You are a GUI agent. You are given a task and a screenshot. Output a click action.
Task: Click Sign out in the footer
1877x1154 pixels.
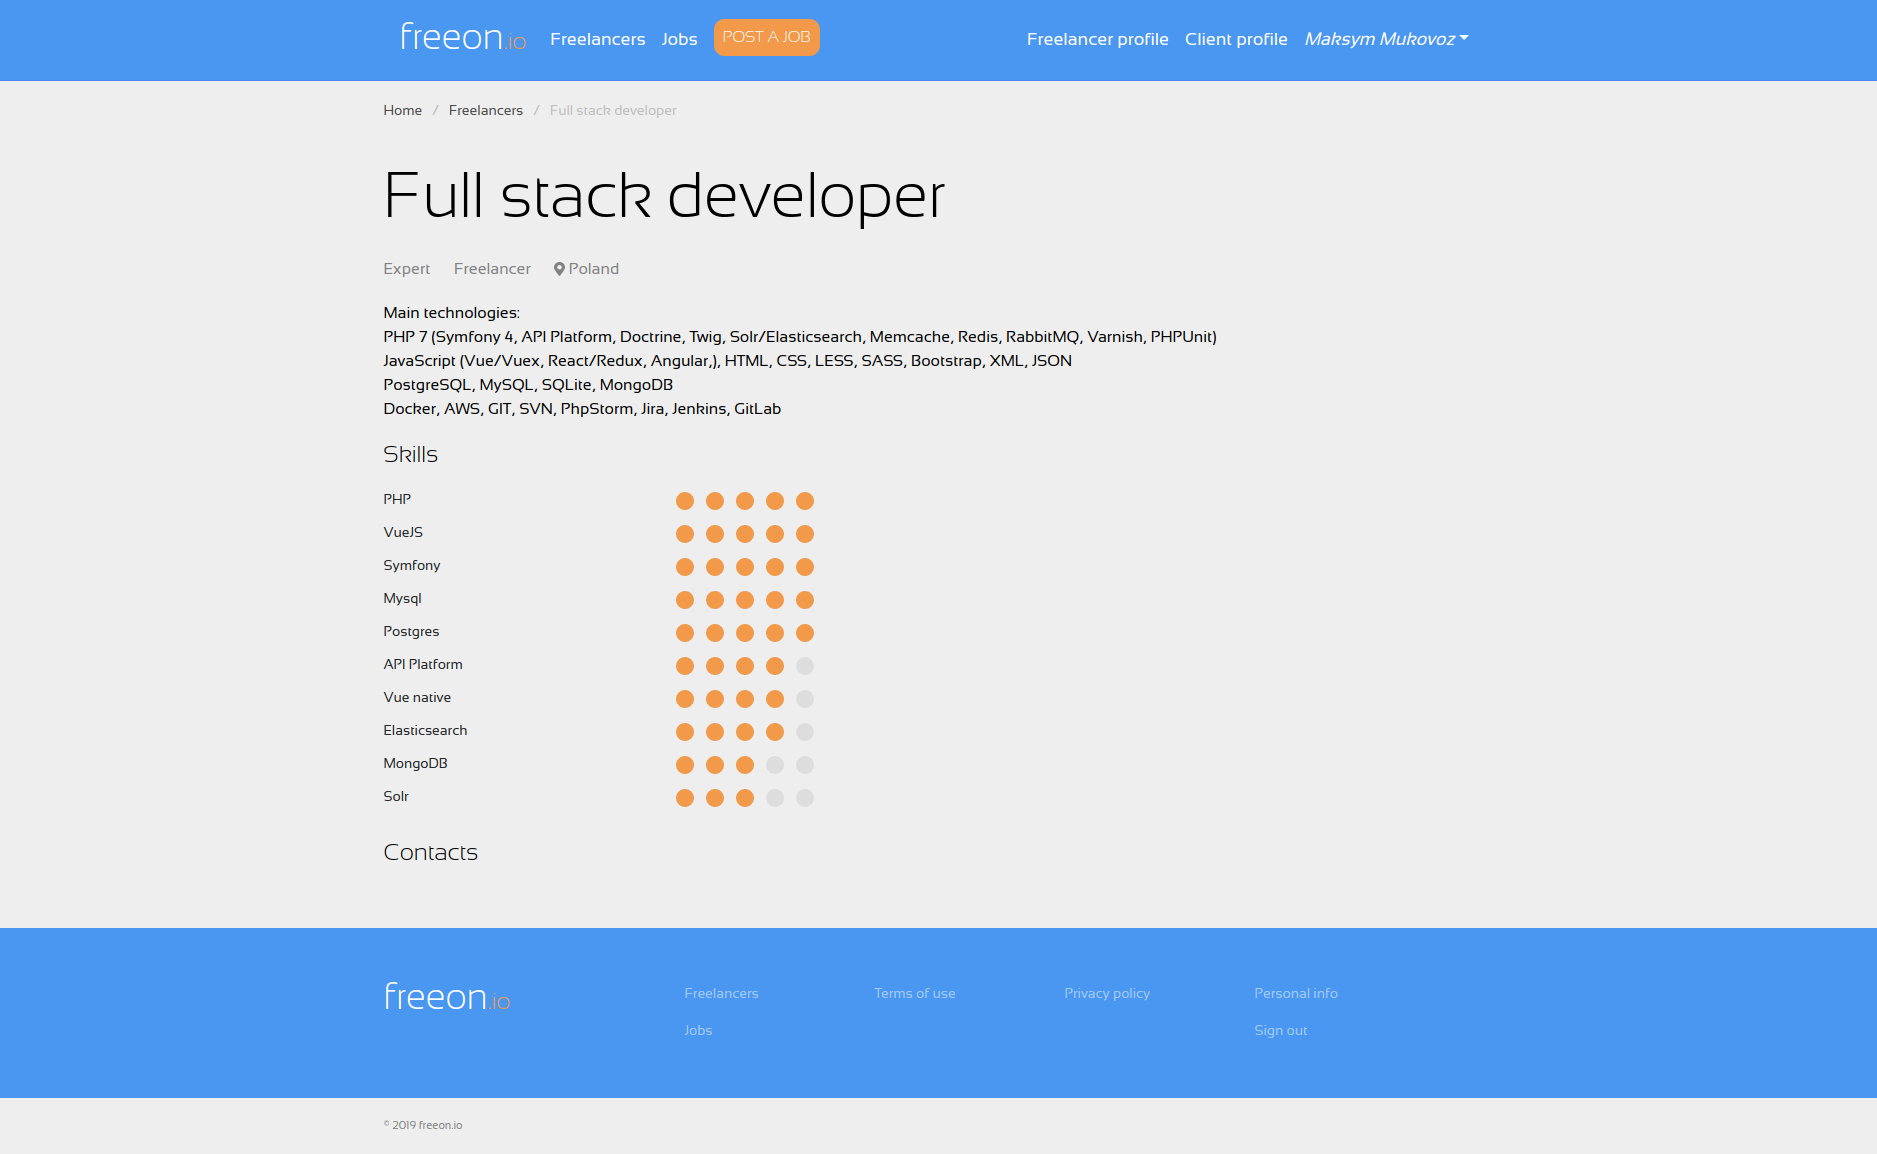tap(1280, 1030)
